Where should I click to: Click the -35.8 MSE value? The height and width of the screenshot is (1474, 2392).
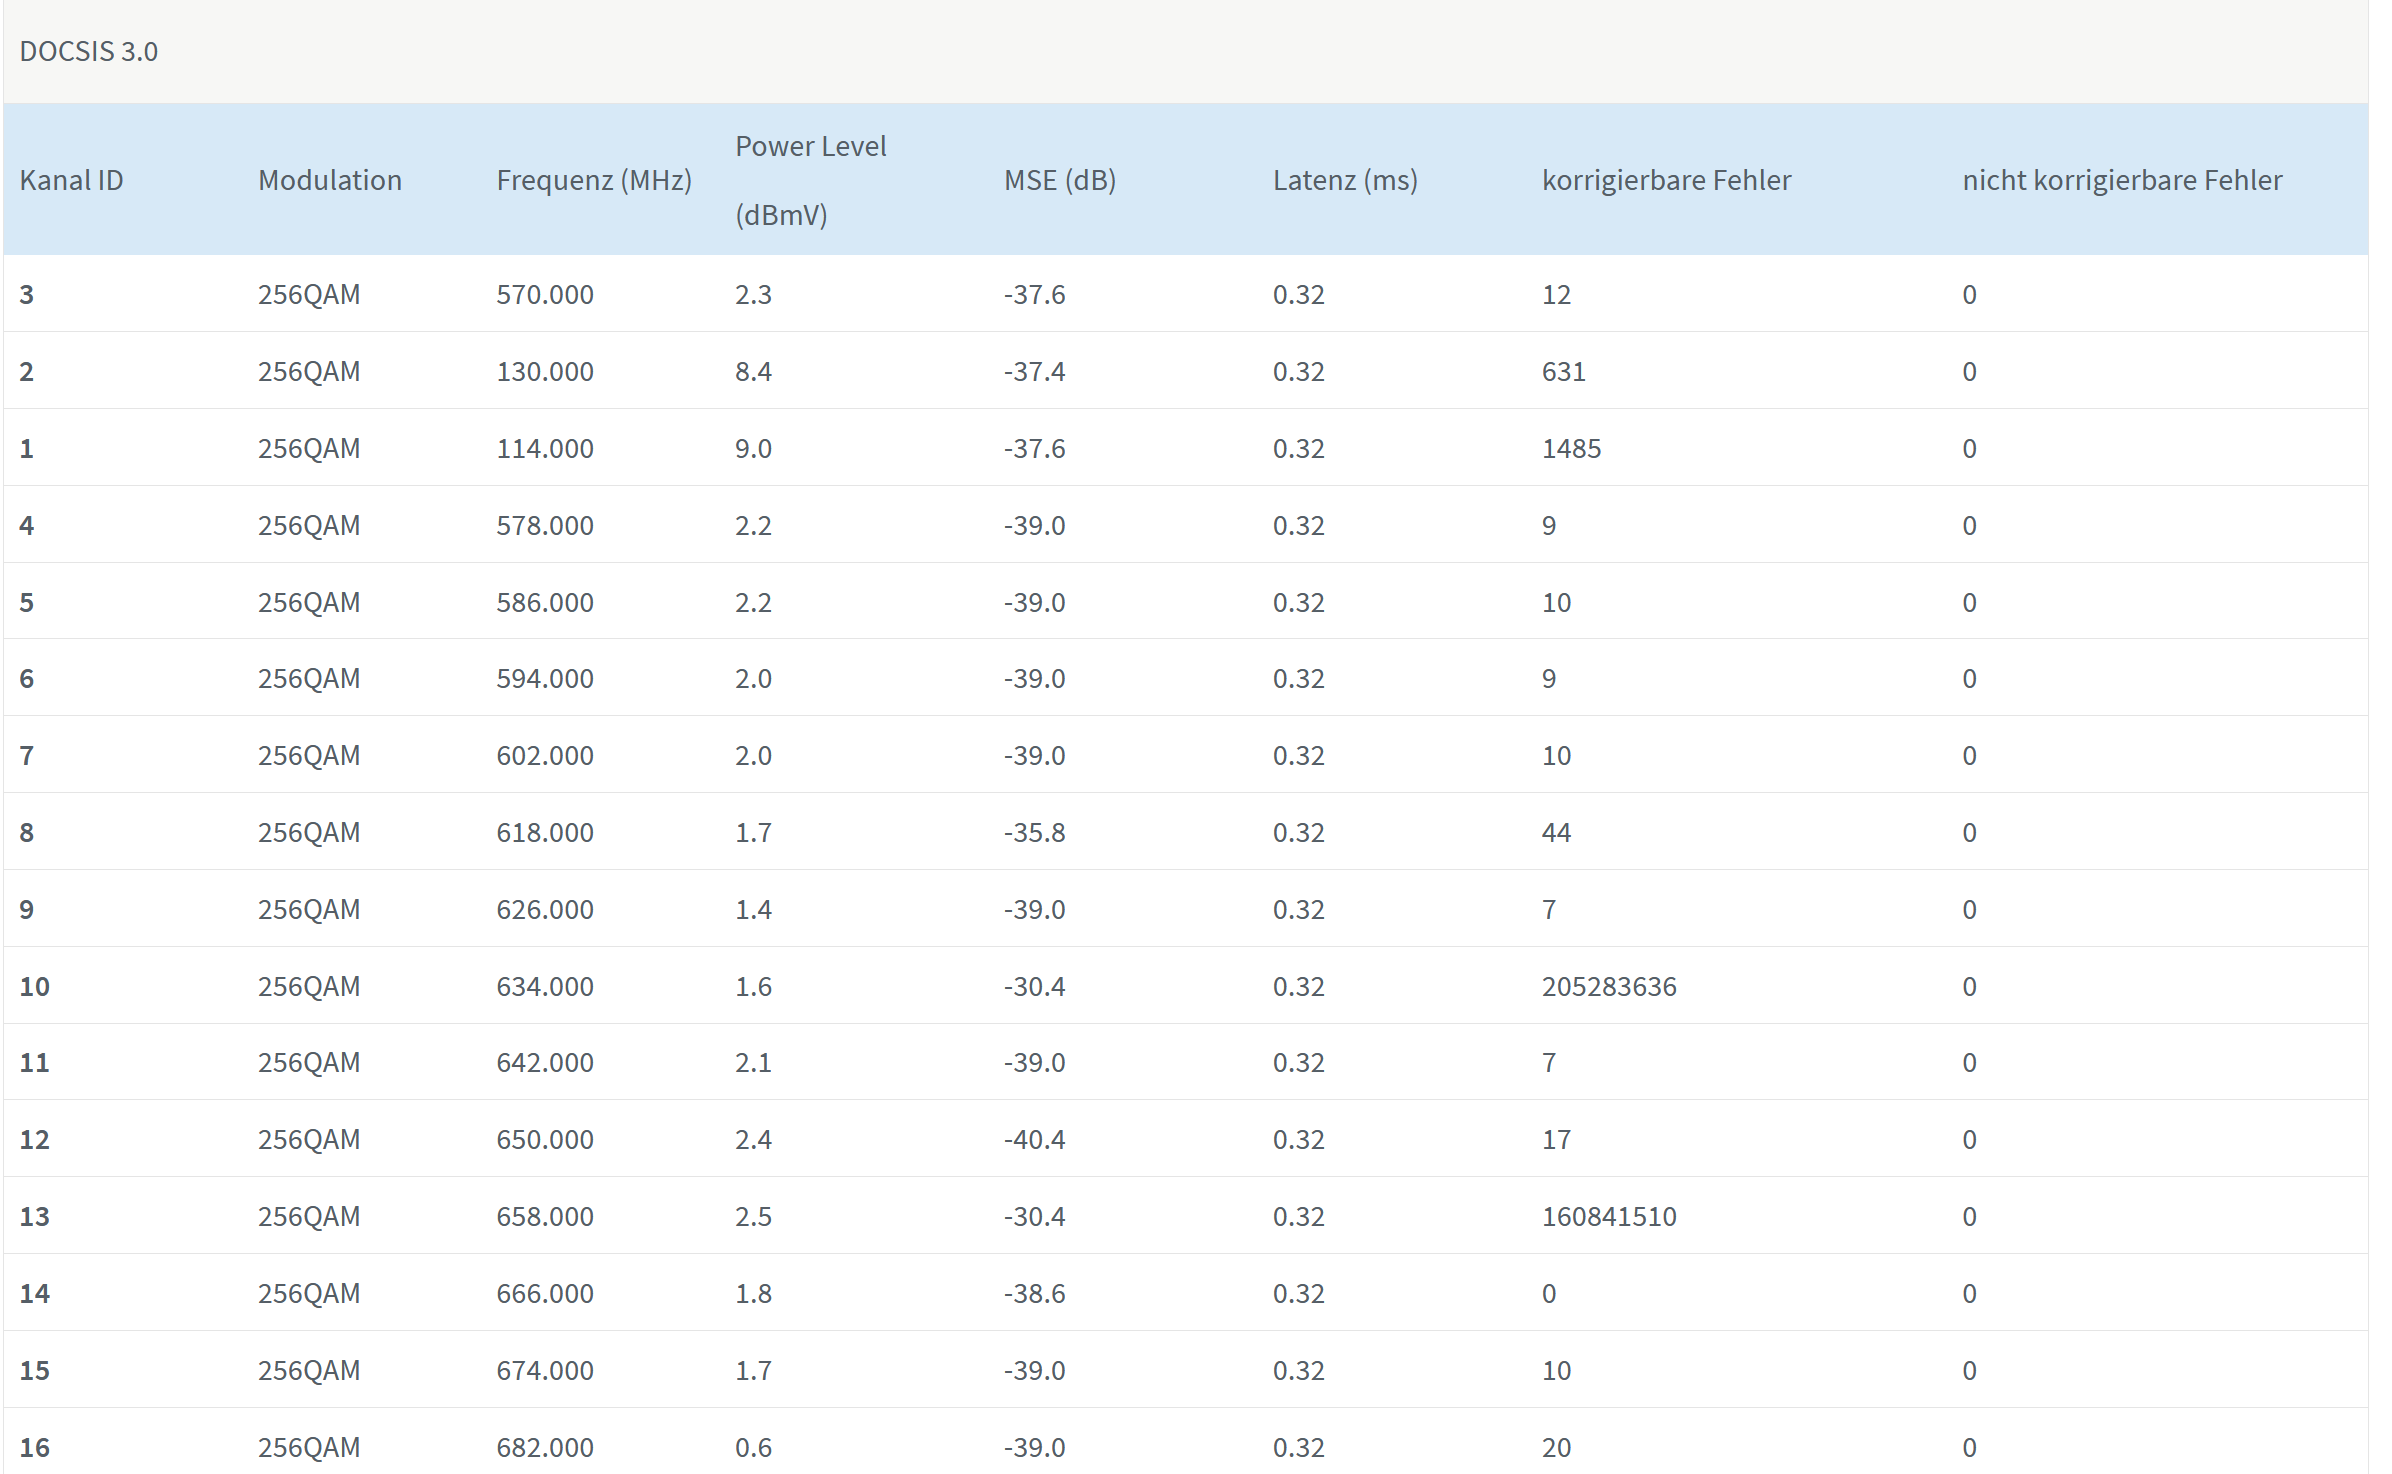1034,833
